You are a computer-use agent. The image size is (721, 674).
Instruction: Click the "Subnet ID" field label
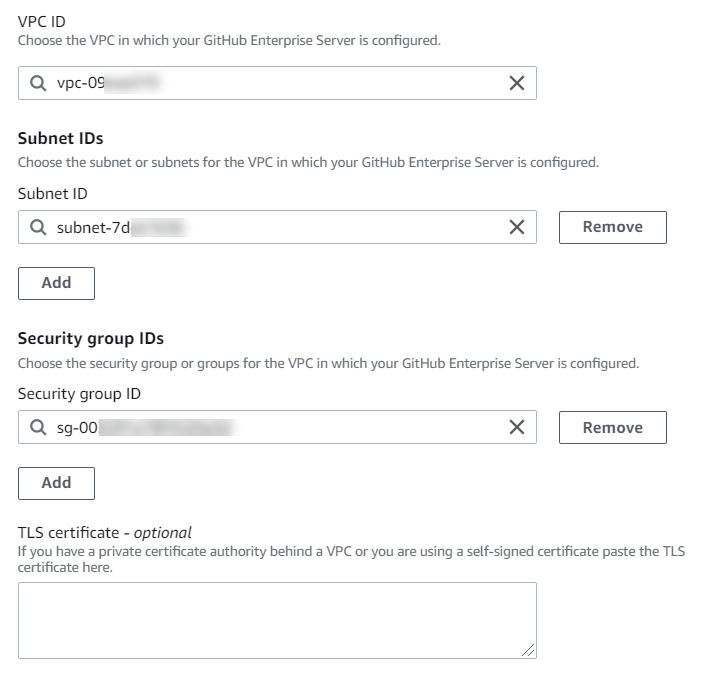coord(52,194)
